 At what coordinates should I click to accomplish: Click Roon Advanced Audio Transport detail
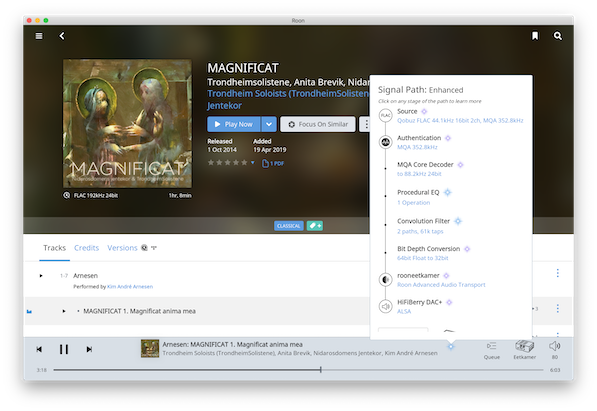[441, 285]
